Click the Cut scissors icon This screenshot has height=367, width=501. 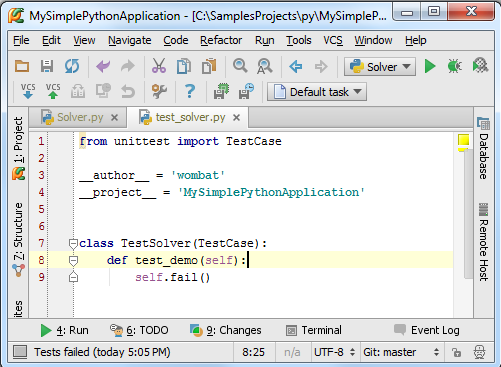(159, 66)
